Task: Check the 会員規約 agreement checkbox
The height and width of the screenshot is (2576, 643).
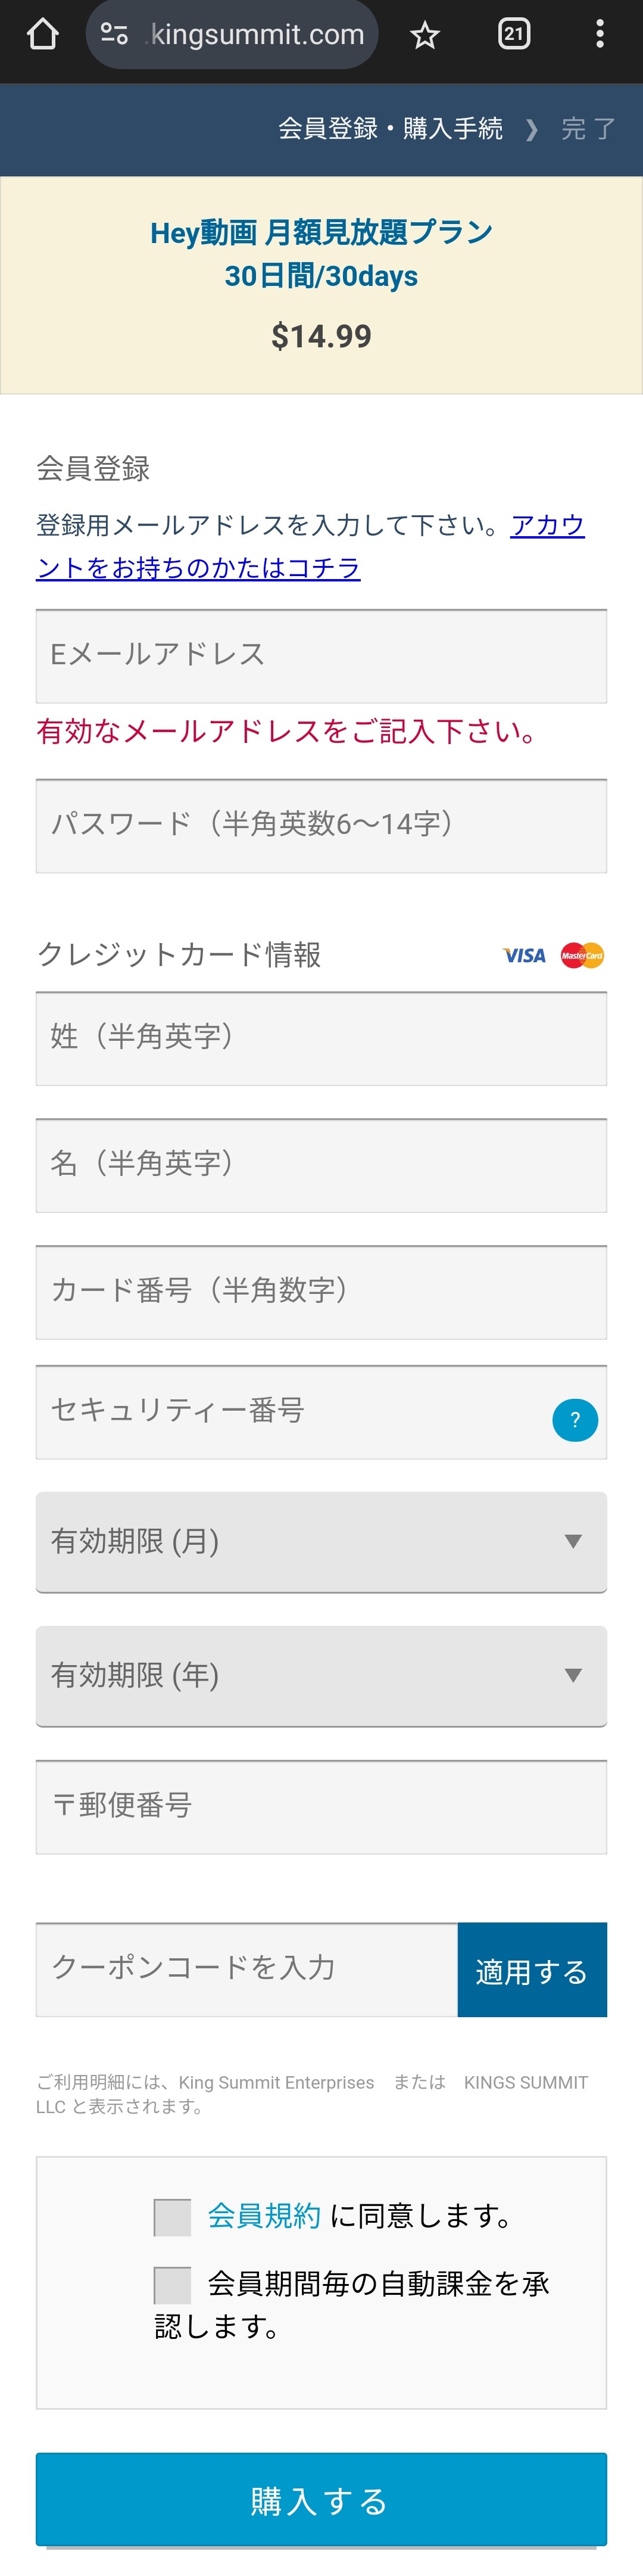Action: pyautogui.click(x=172, y=2216)
